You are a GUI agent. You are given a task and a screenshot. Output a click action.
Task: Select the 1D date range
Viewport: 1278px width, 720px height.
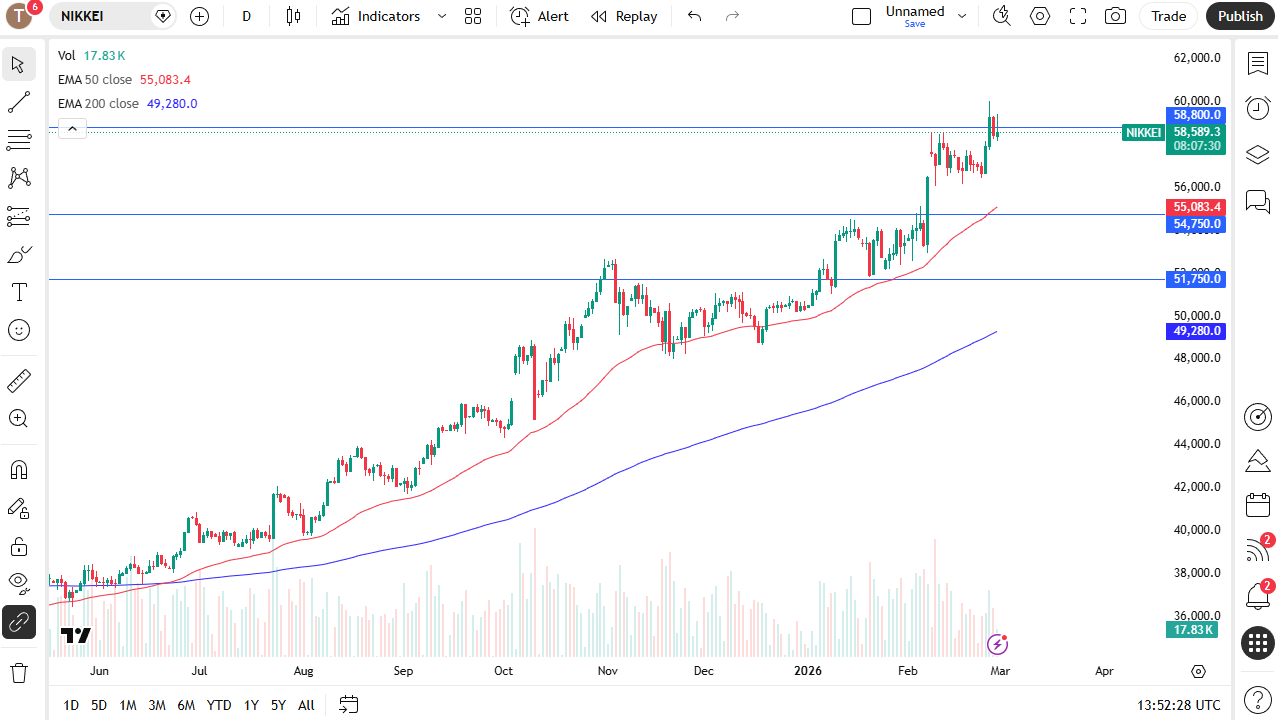pyautogui.click(x=71, y=705)
